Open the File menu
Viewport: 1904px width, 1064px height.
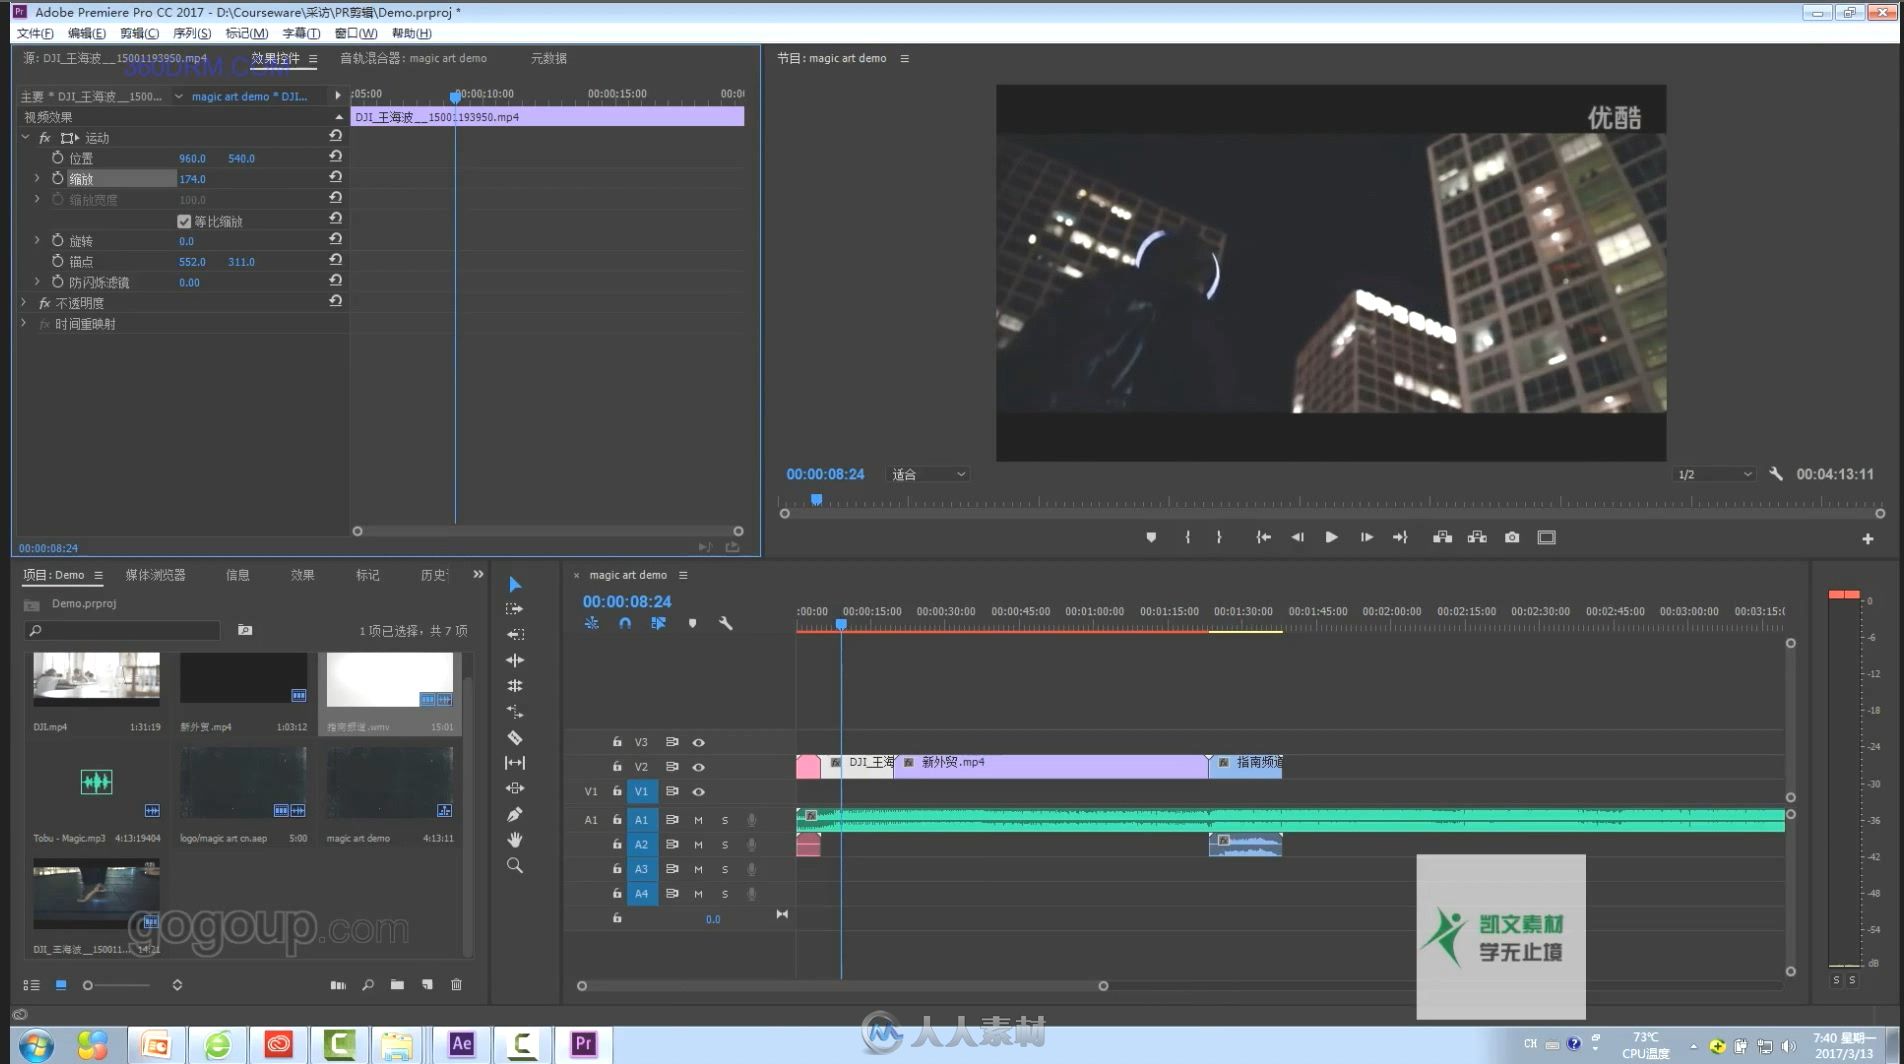click(x=34, y=33)
